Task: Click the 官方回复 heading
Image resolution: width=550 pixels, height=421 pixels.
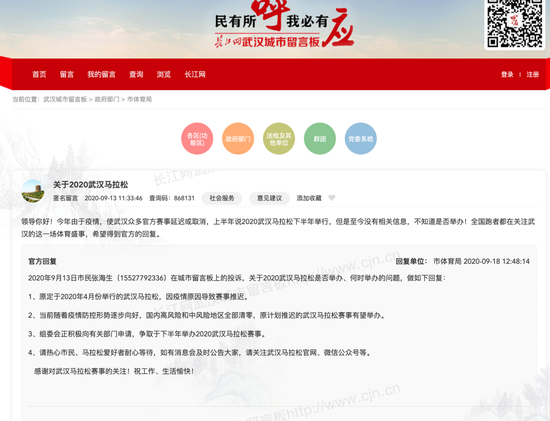Action: (42, 261)
